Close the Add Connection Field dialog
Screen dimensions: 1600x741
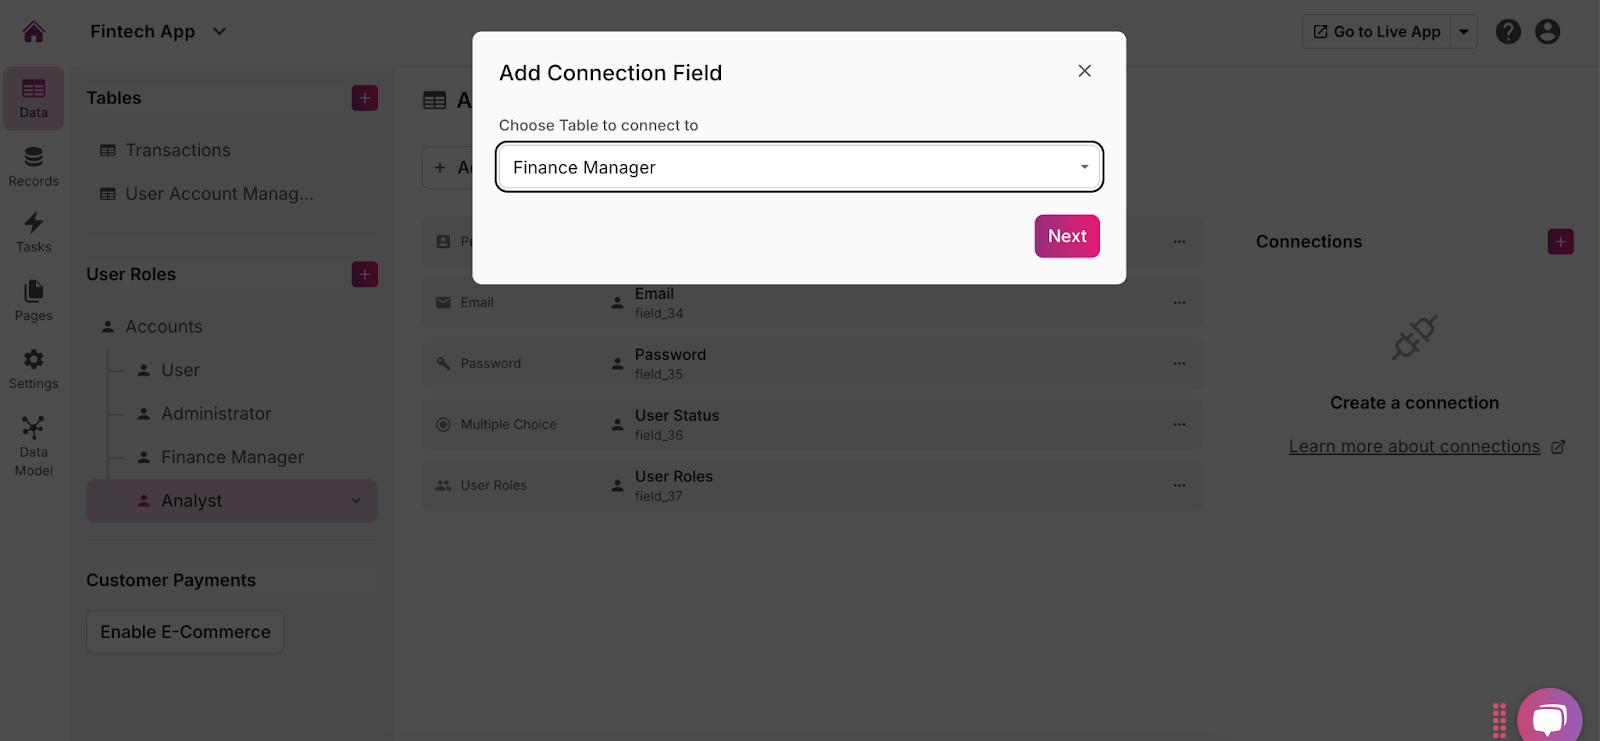tap(1084, 71)
